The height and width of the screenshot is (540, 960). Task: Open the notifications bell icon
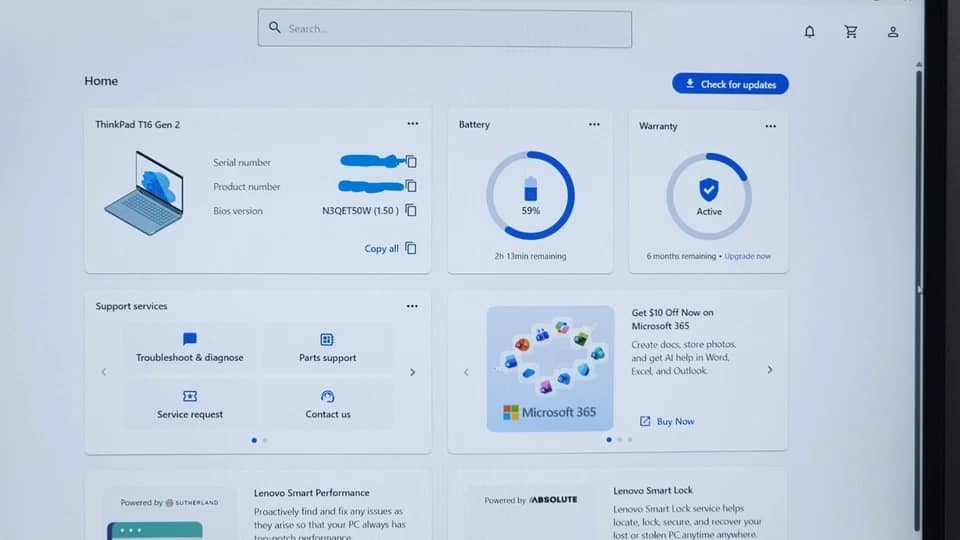click(x=809, y=31)
